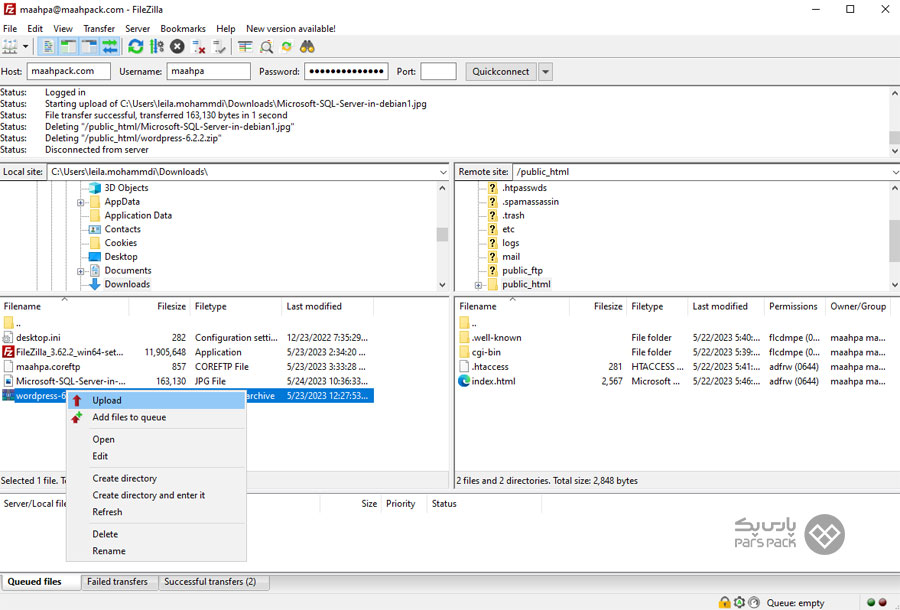Select the desktop.ini file row

(187, 337)
